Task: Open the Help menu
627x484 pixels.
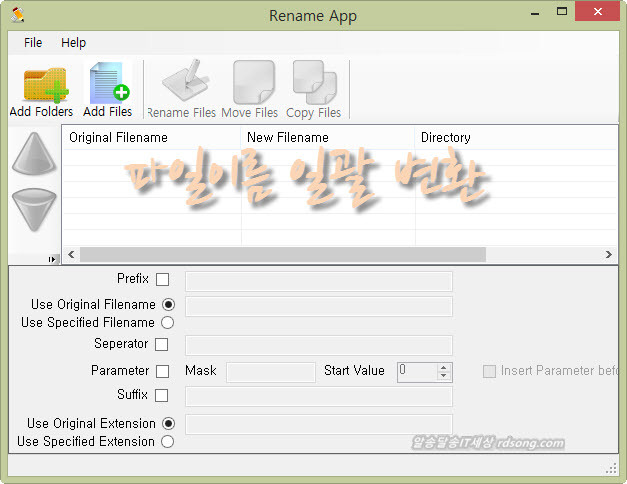Action: pos(73,43)
